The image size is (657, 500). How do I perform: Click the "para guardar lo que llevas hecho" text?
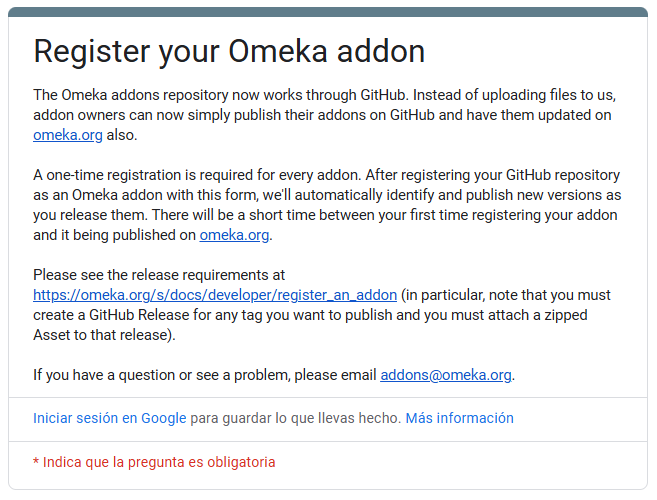(296, 418)
